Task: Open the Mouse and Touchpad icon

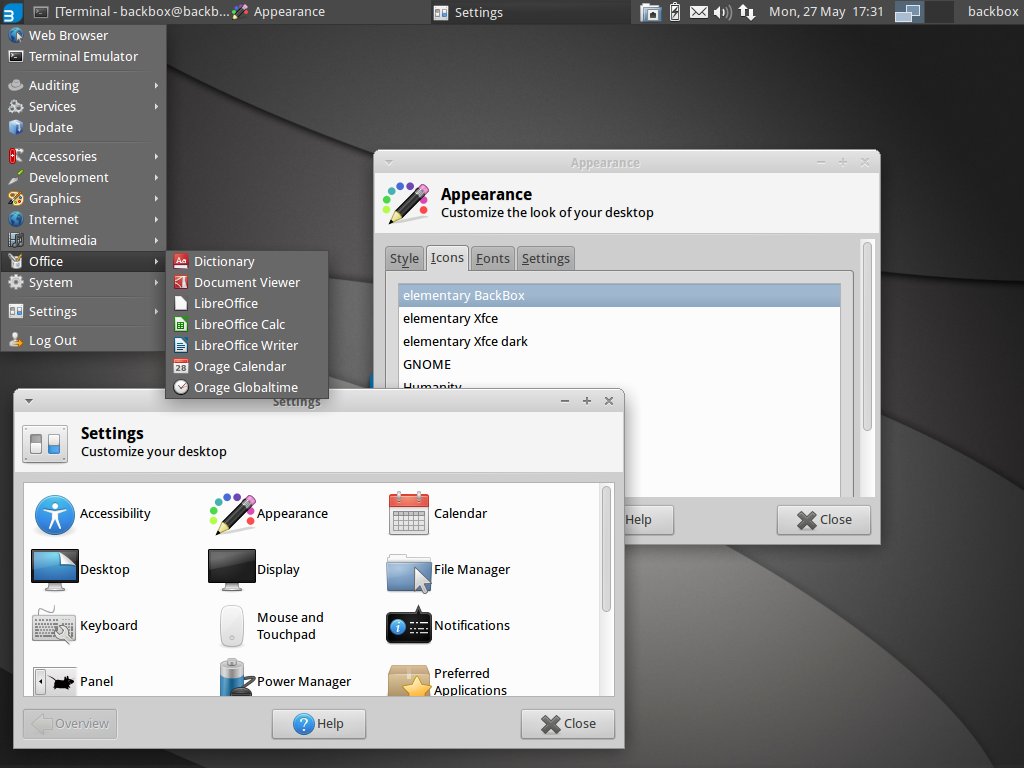Action: coord(232,626)
